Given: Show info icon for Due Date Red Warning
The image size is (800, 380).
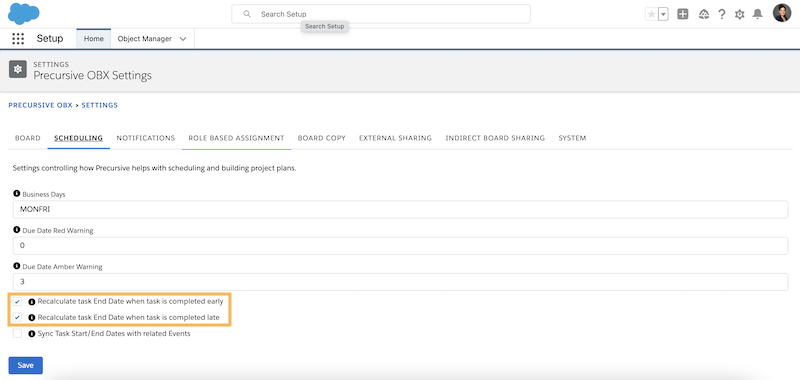Looking at the screenshot, I should pyautogui.click(x=17, y=230).
